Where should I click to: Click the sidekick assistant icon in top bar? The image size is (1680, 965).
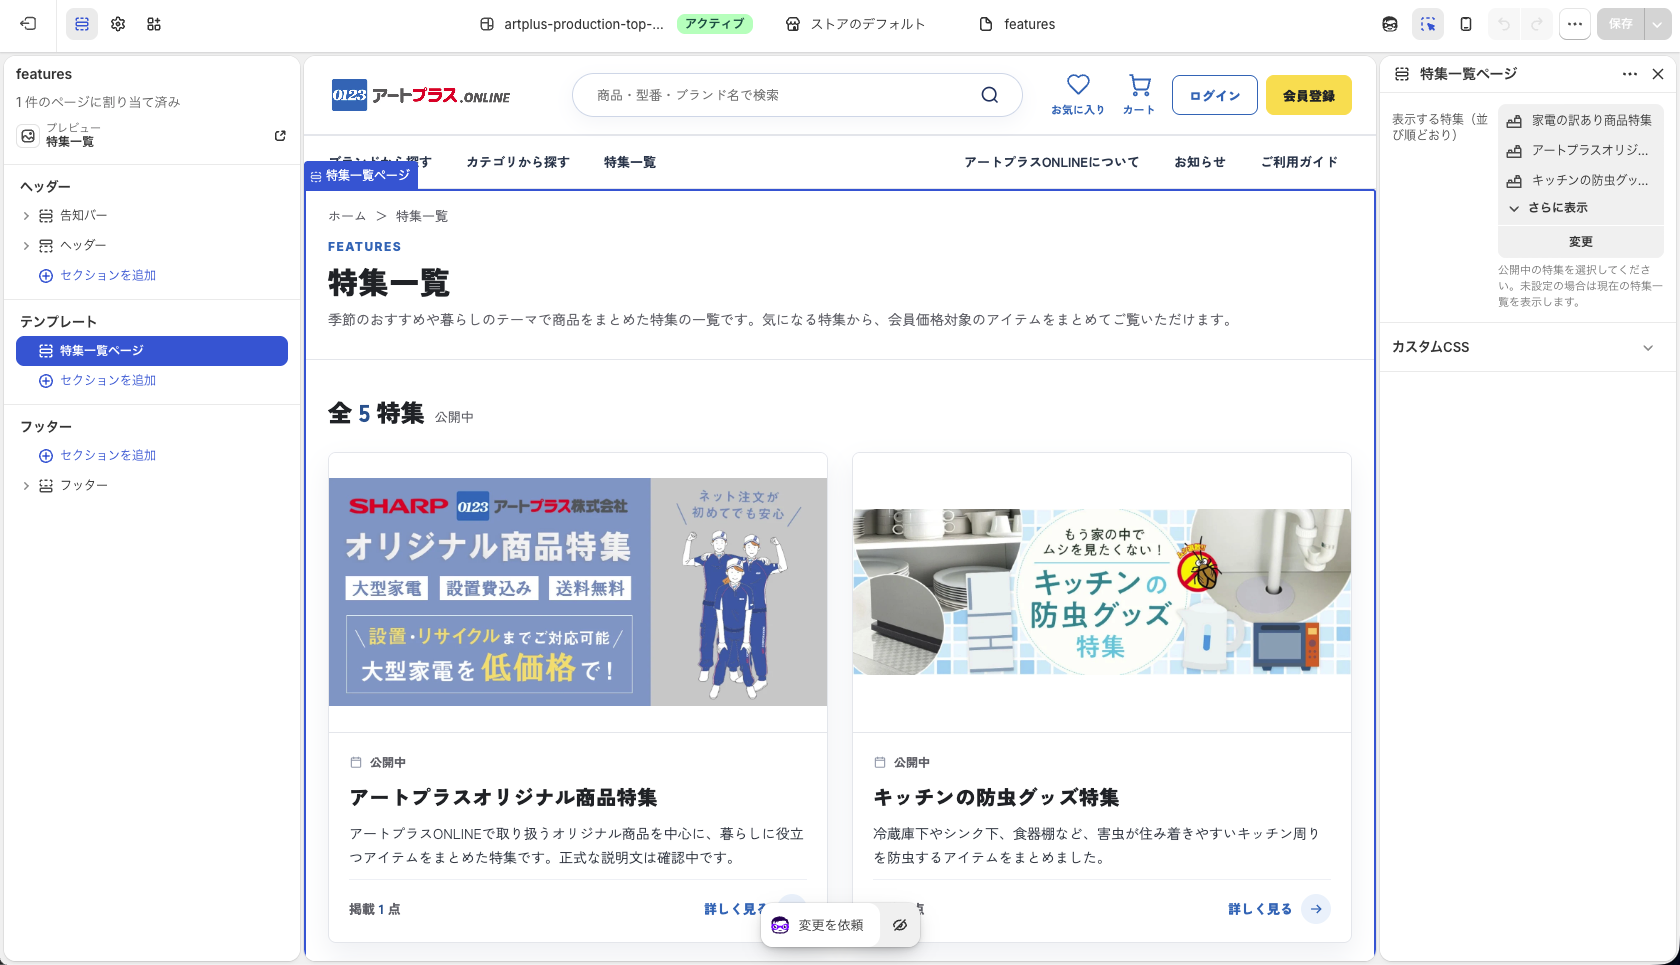tap(1390, 24)
